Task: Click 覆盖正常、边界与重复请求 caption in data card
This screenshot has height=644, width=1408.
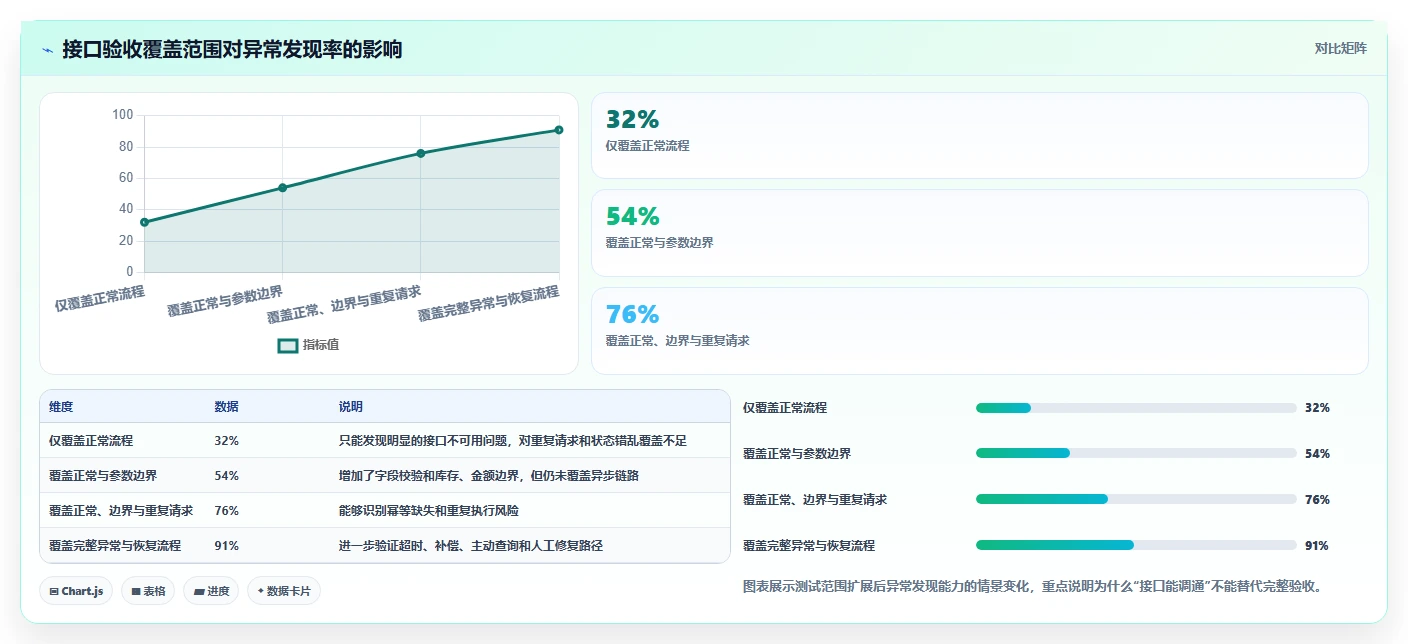Action: click(677, 340)
